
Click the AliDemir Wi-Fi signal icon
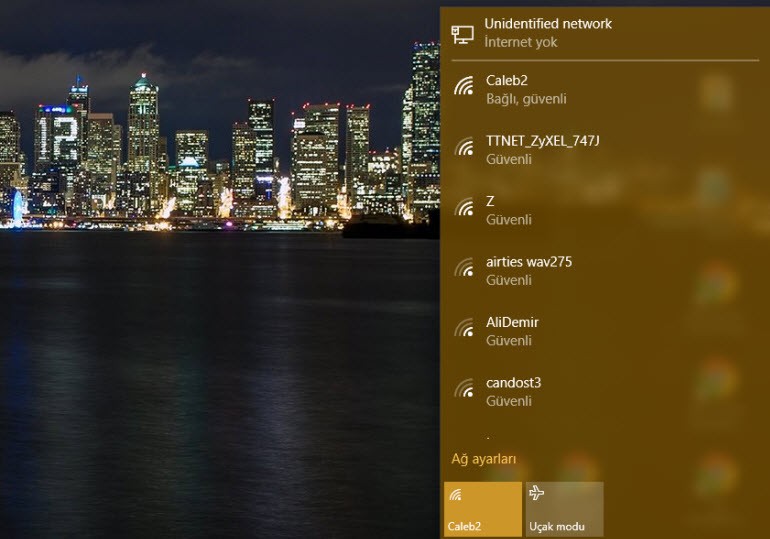[x=463, y=329]
